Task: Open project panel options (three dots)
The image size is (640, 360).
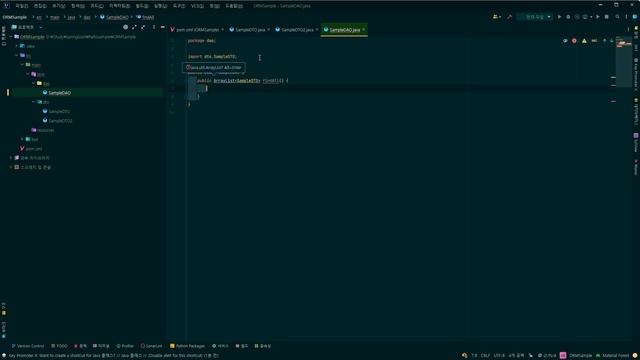Action: pyautogui.click(x=154, y=27)
